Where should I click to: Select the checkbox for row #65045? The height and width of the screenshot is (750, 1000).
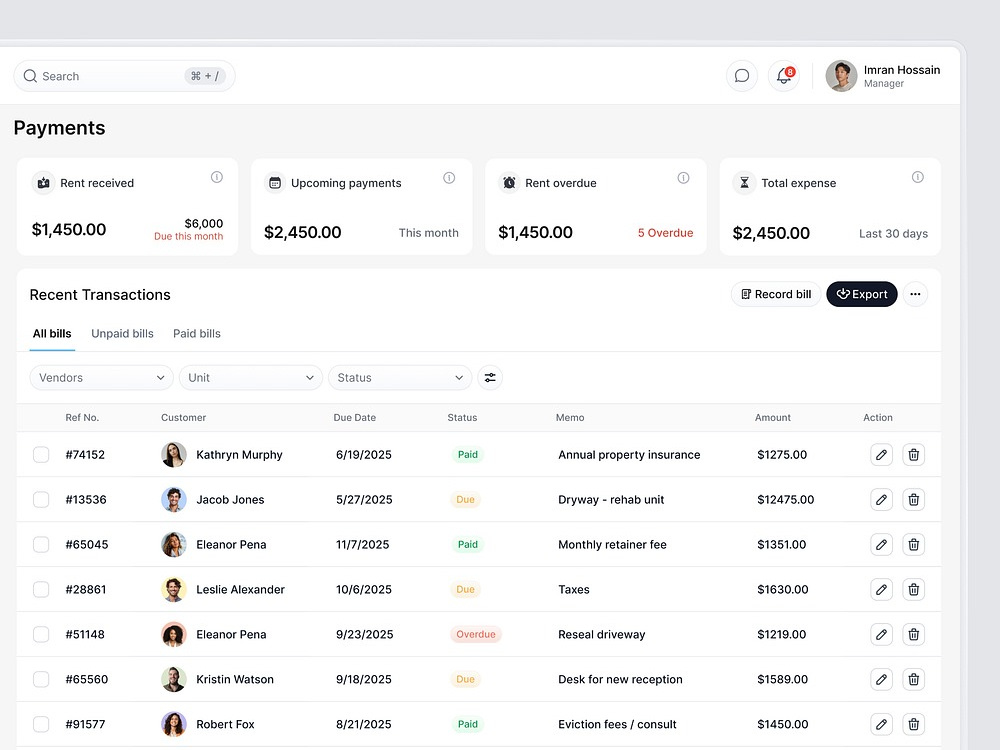point(41,545)
